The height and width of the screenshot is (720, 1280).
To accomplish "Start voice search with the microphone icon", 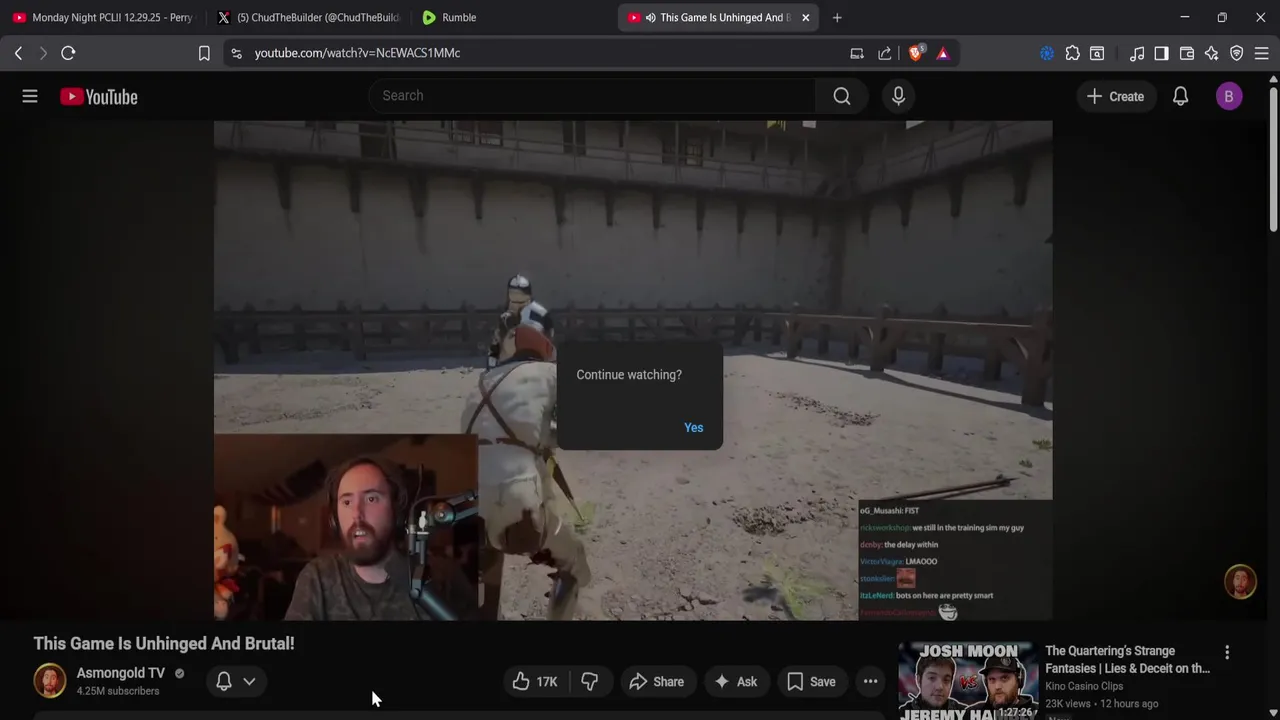I will (898, 96).
